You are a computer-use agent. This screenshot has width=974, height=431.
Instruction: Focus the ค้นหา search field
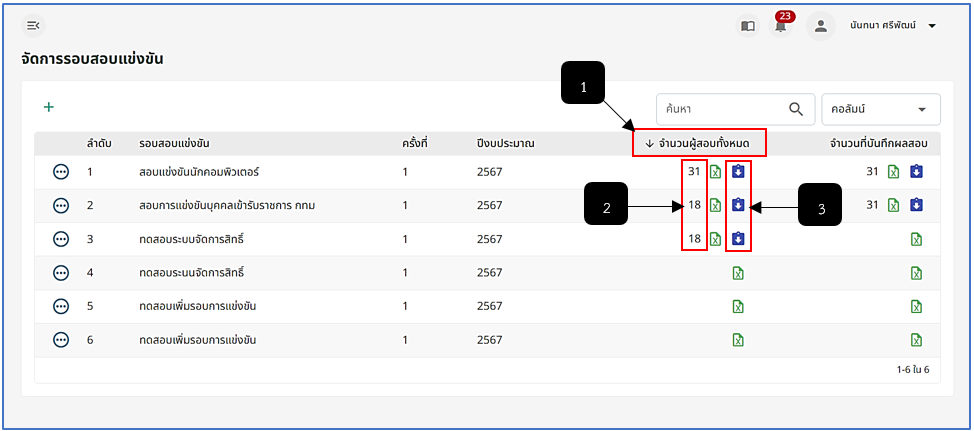721,109
